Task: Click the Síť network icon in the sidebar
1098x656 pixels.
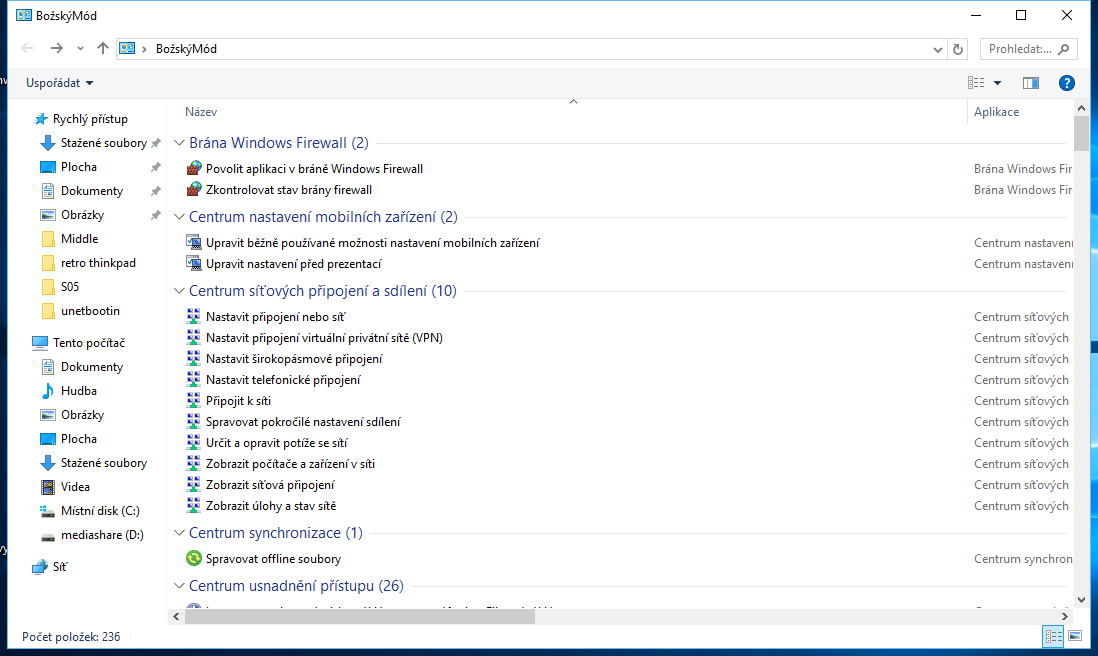Action: tap(40, 567)
